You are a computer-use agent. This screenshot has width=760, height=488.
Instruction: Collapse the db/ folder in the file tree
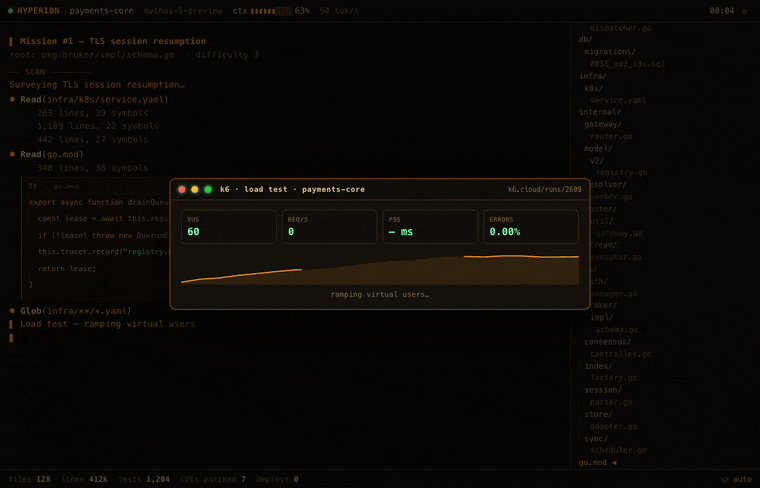pos(586,40)
